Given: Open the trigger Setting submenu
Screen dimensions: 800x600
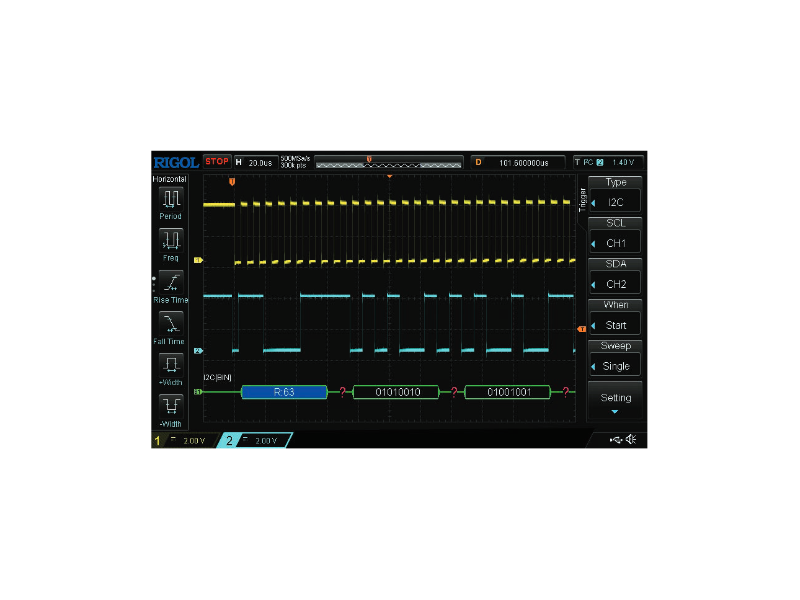Looking at the screenshot, I should (x=615, y=400).
